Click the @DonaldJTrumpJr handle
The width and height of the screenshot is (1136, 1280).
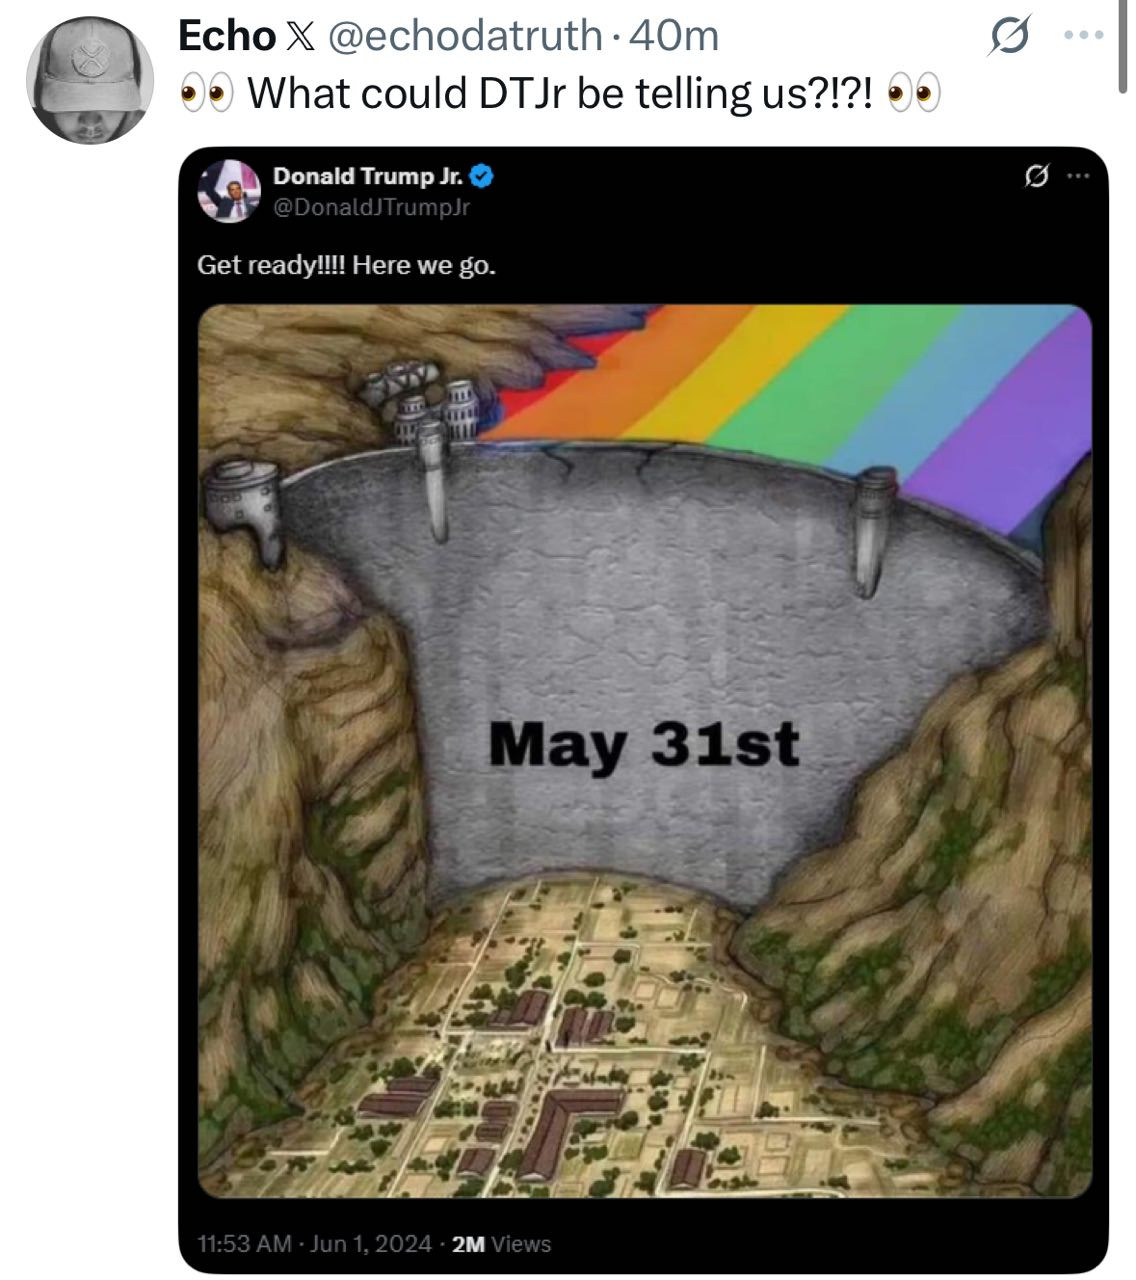click(371, 207)
